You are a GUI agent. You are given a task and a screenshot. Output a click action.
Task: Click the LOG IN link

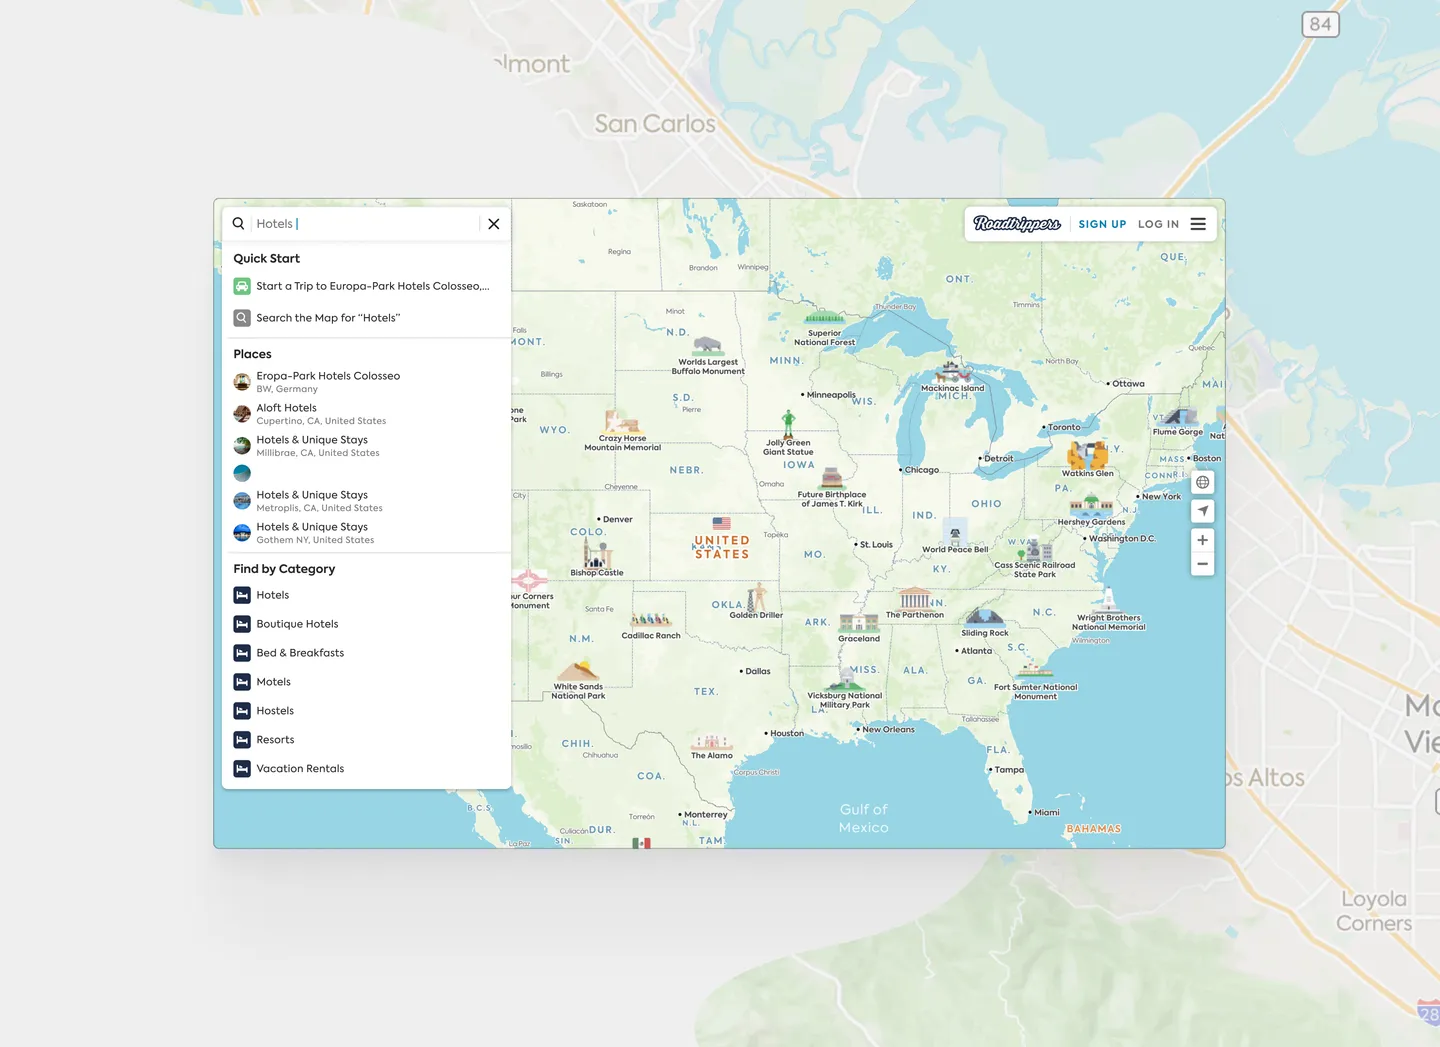point(1158,224)
